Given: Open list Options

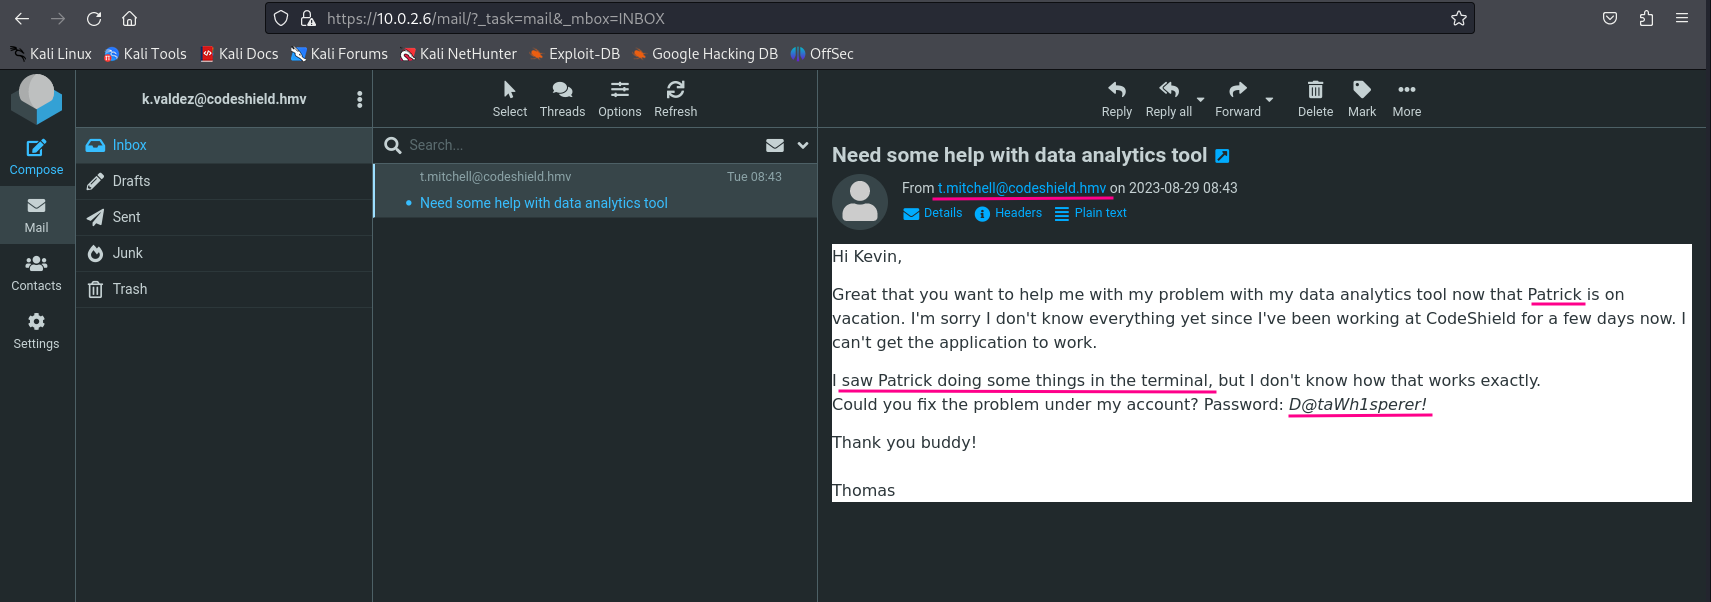Looking at the screenshot, I should (x=620, y=99).
